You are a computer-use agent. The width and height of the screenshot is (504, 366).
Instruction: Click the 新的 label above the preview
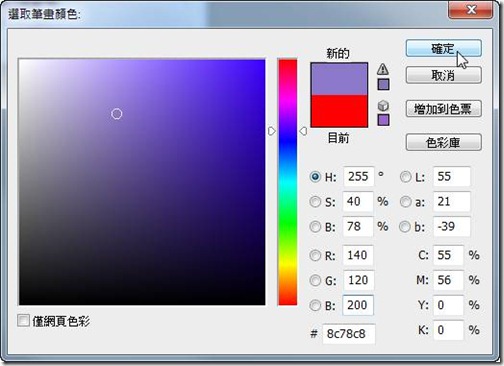point(338,53)
